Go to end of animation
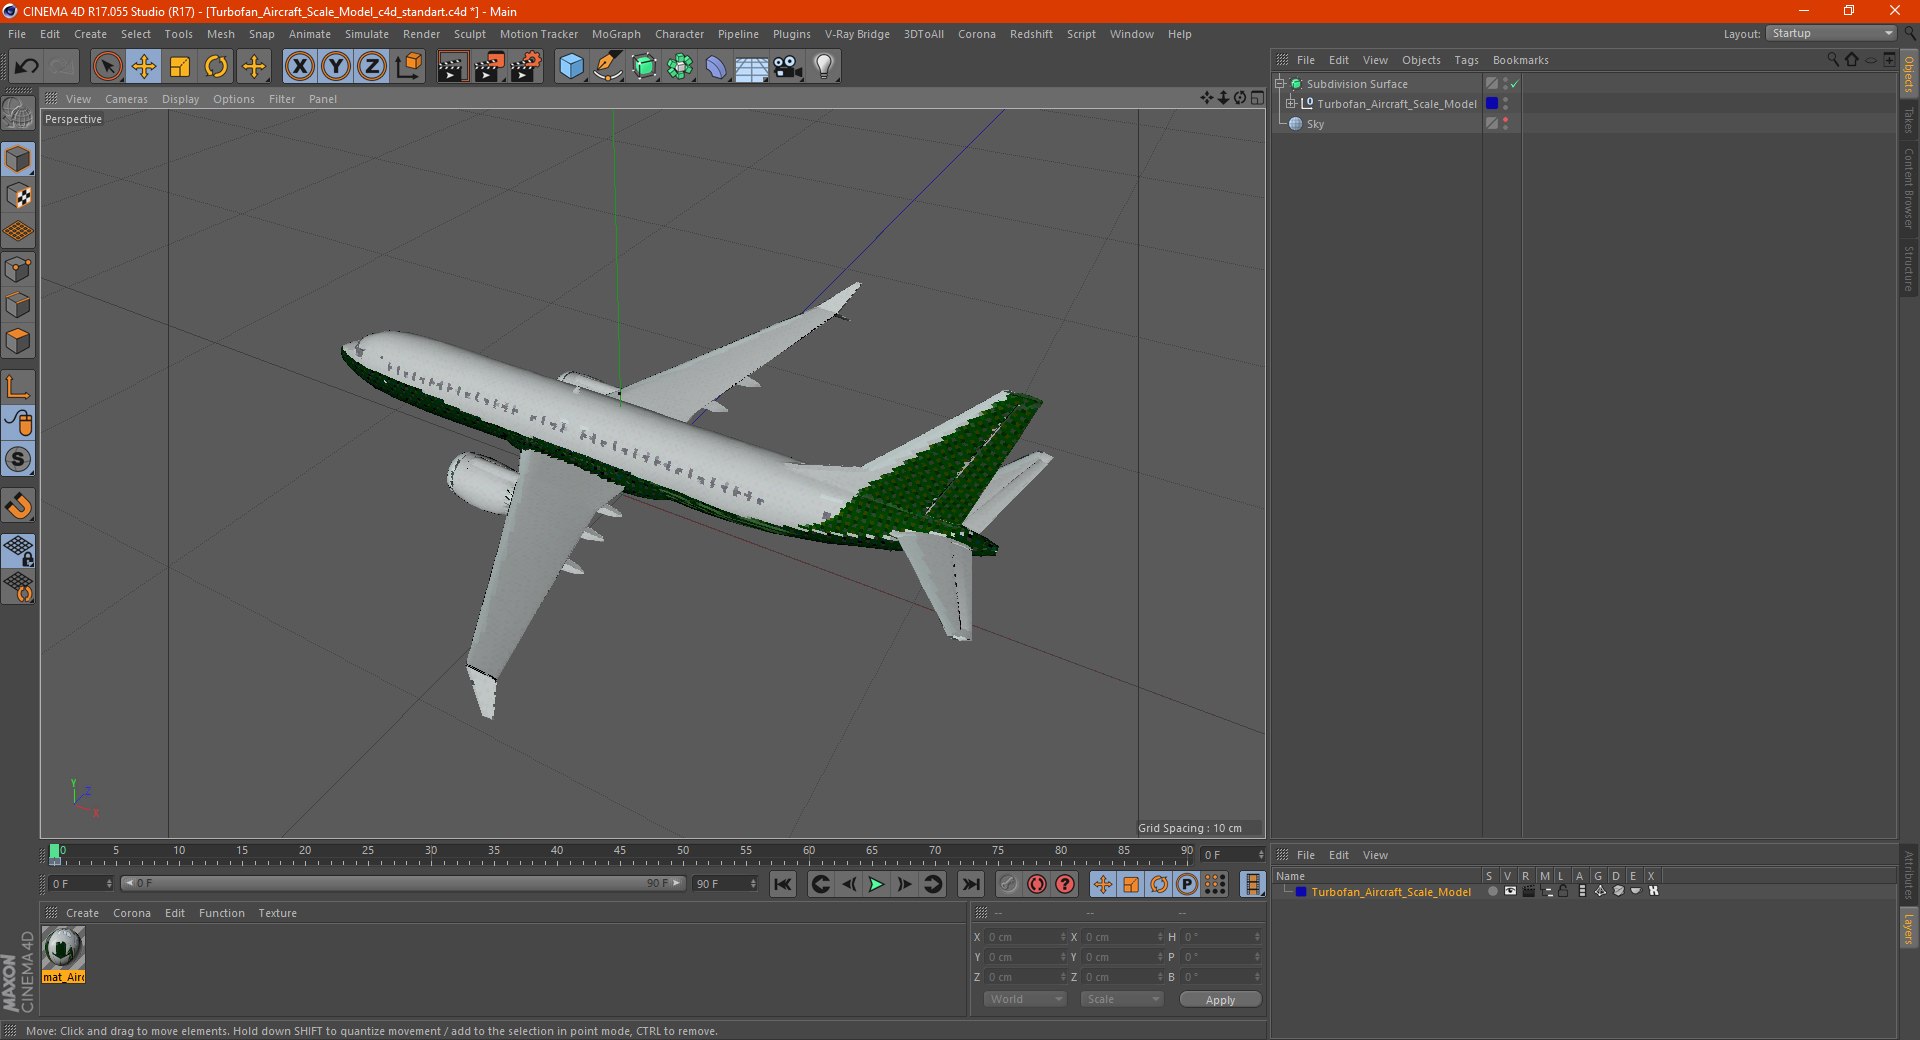 coord(970,884)
